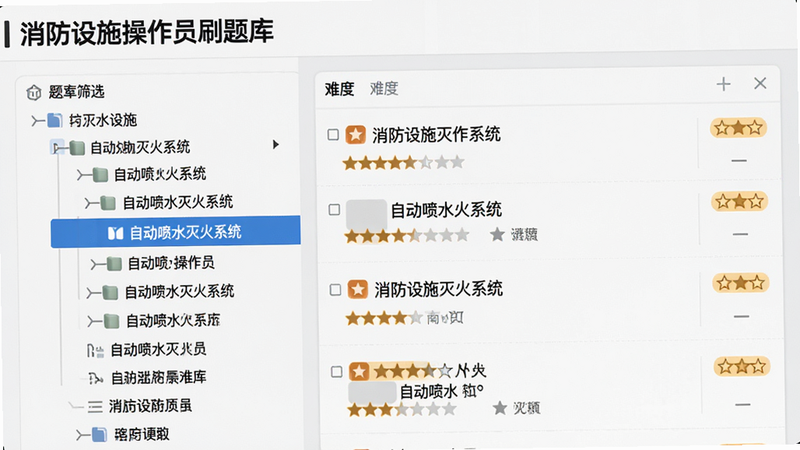Image resolution: width=800 pixels, height=450 pixels.
Task: Click the minus icon of 消防设施灭作系统
Action: tap(739, 161)
